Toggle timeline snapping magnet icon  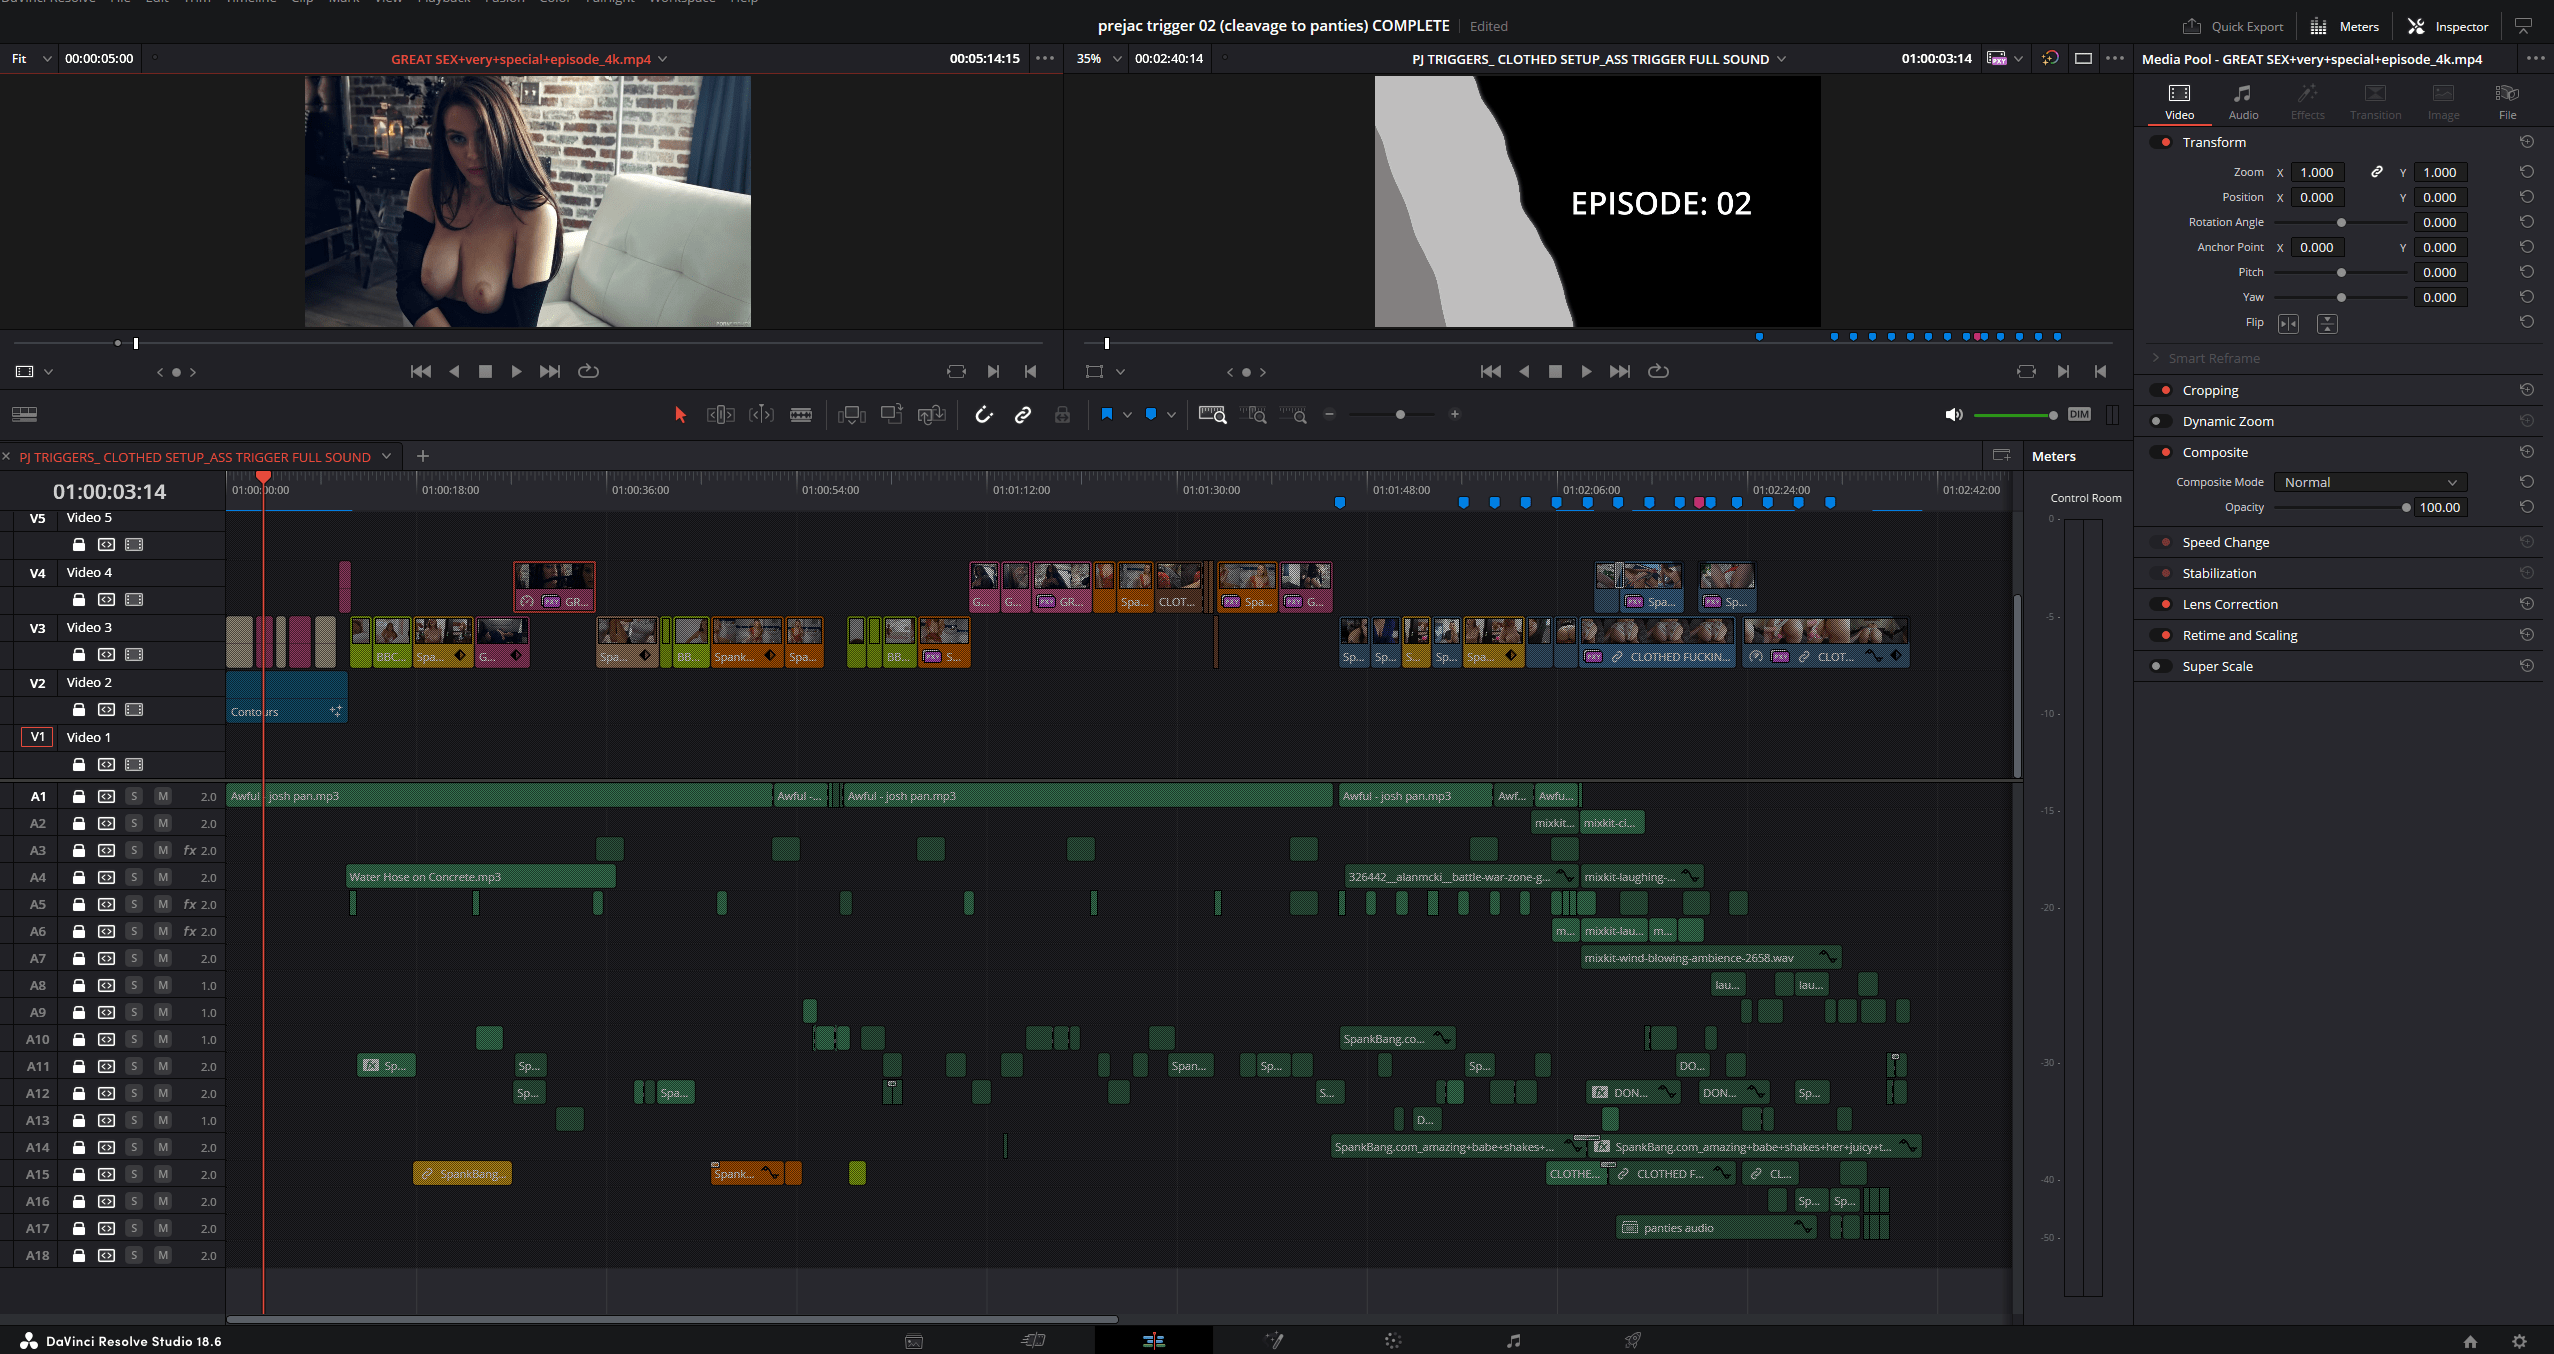[x=984, y=414]
